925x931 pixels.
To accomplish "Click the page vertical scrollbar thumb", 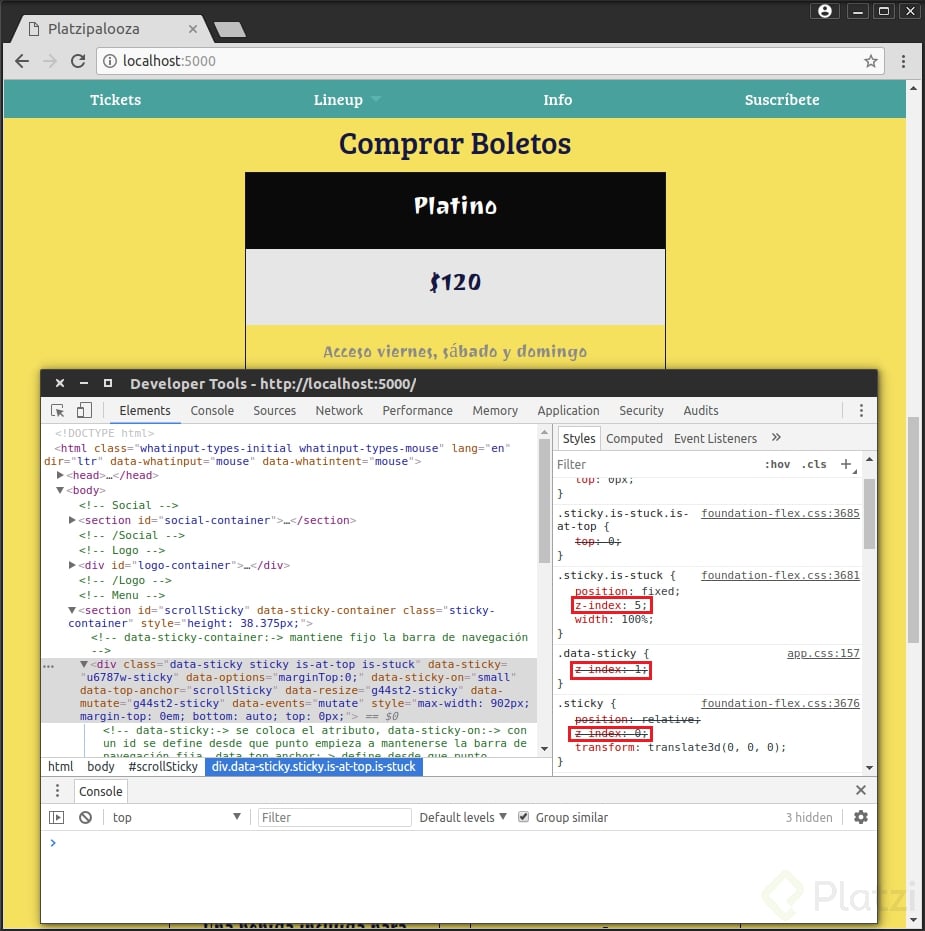I will click(913, 530).
